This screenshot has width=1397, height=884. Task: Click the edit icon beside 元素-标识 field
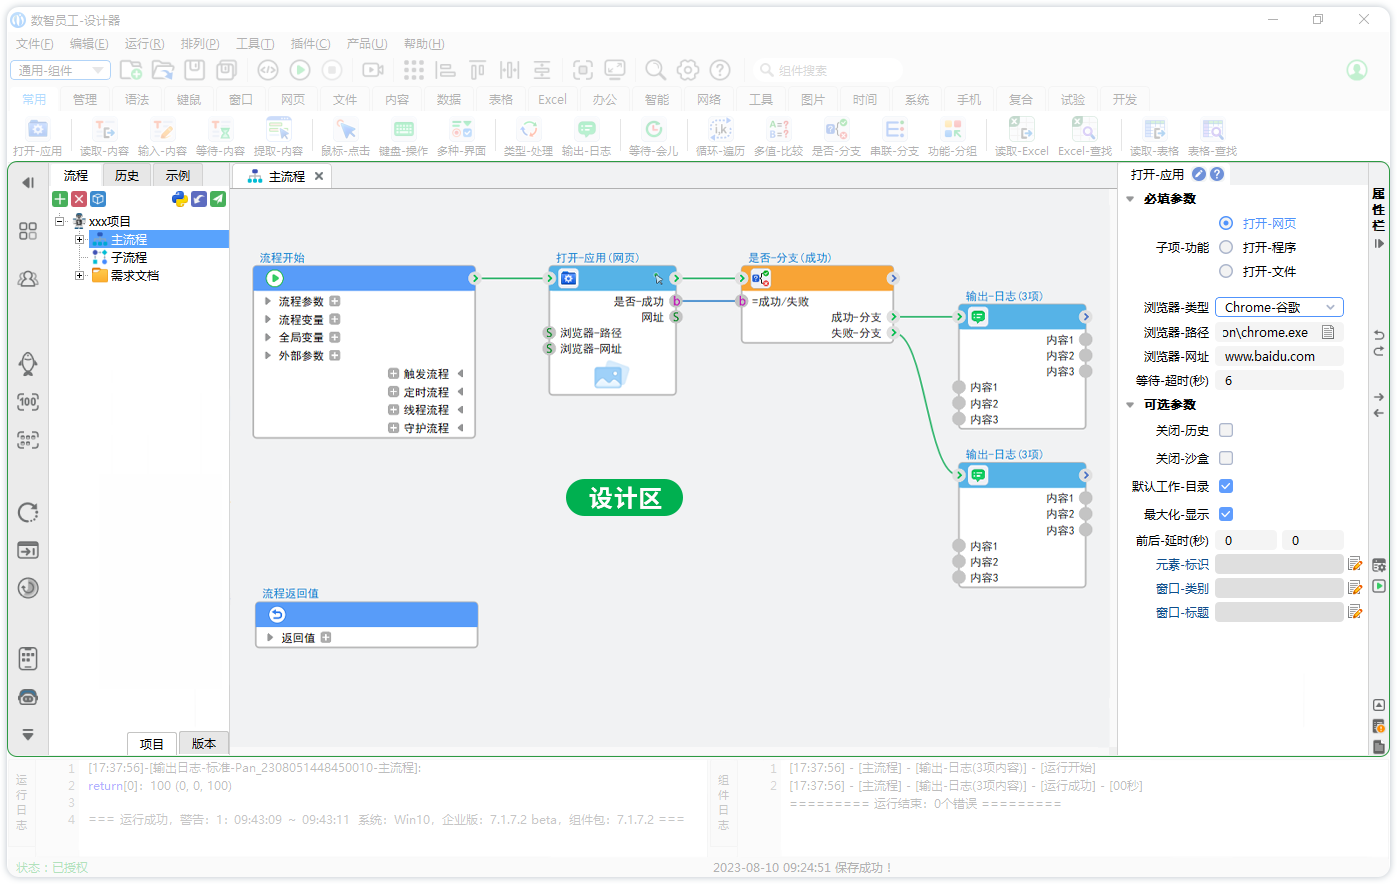point(1355,564)
